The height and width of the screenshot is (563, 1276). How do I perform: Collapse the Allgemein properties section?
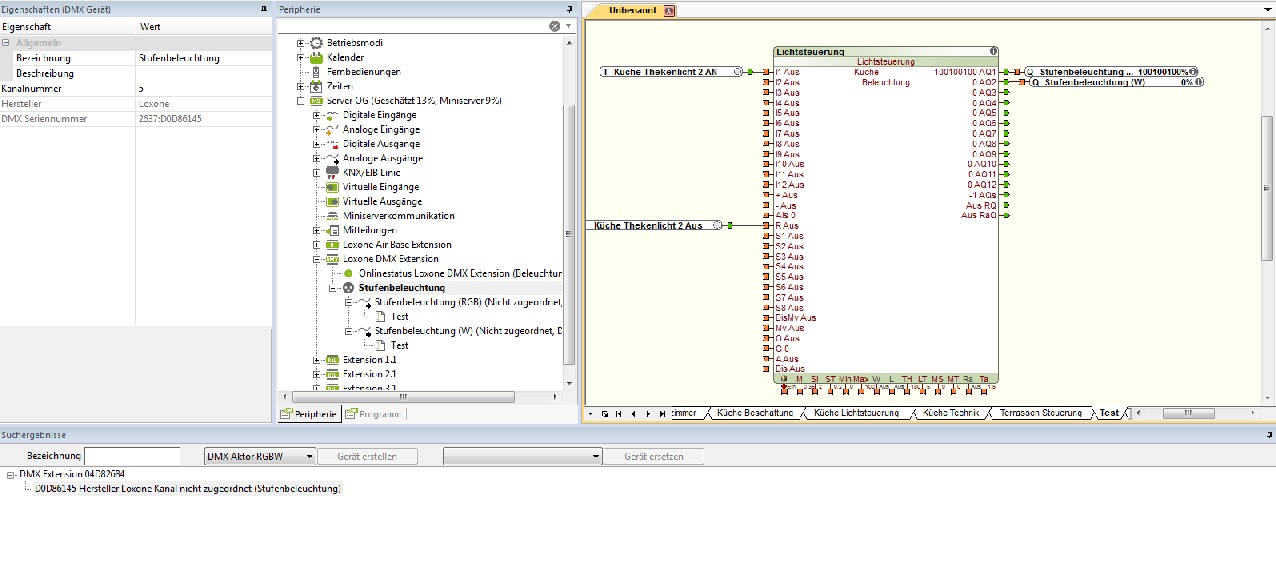[x=6, y=43]
